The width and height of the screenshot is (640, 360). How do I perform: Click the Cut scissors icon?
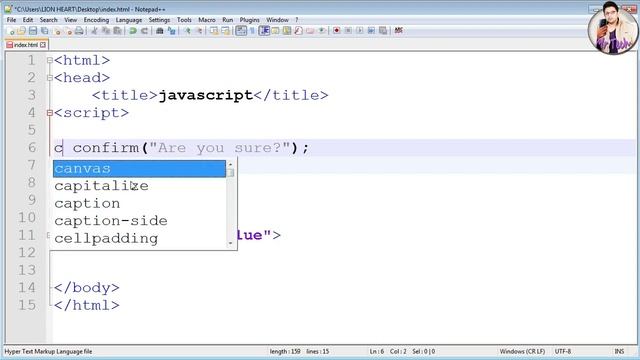click(95, 31)
